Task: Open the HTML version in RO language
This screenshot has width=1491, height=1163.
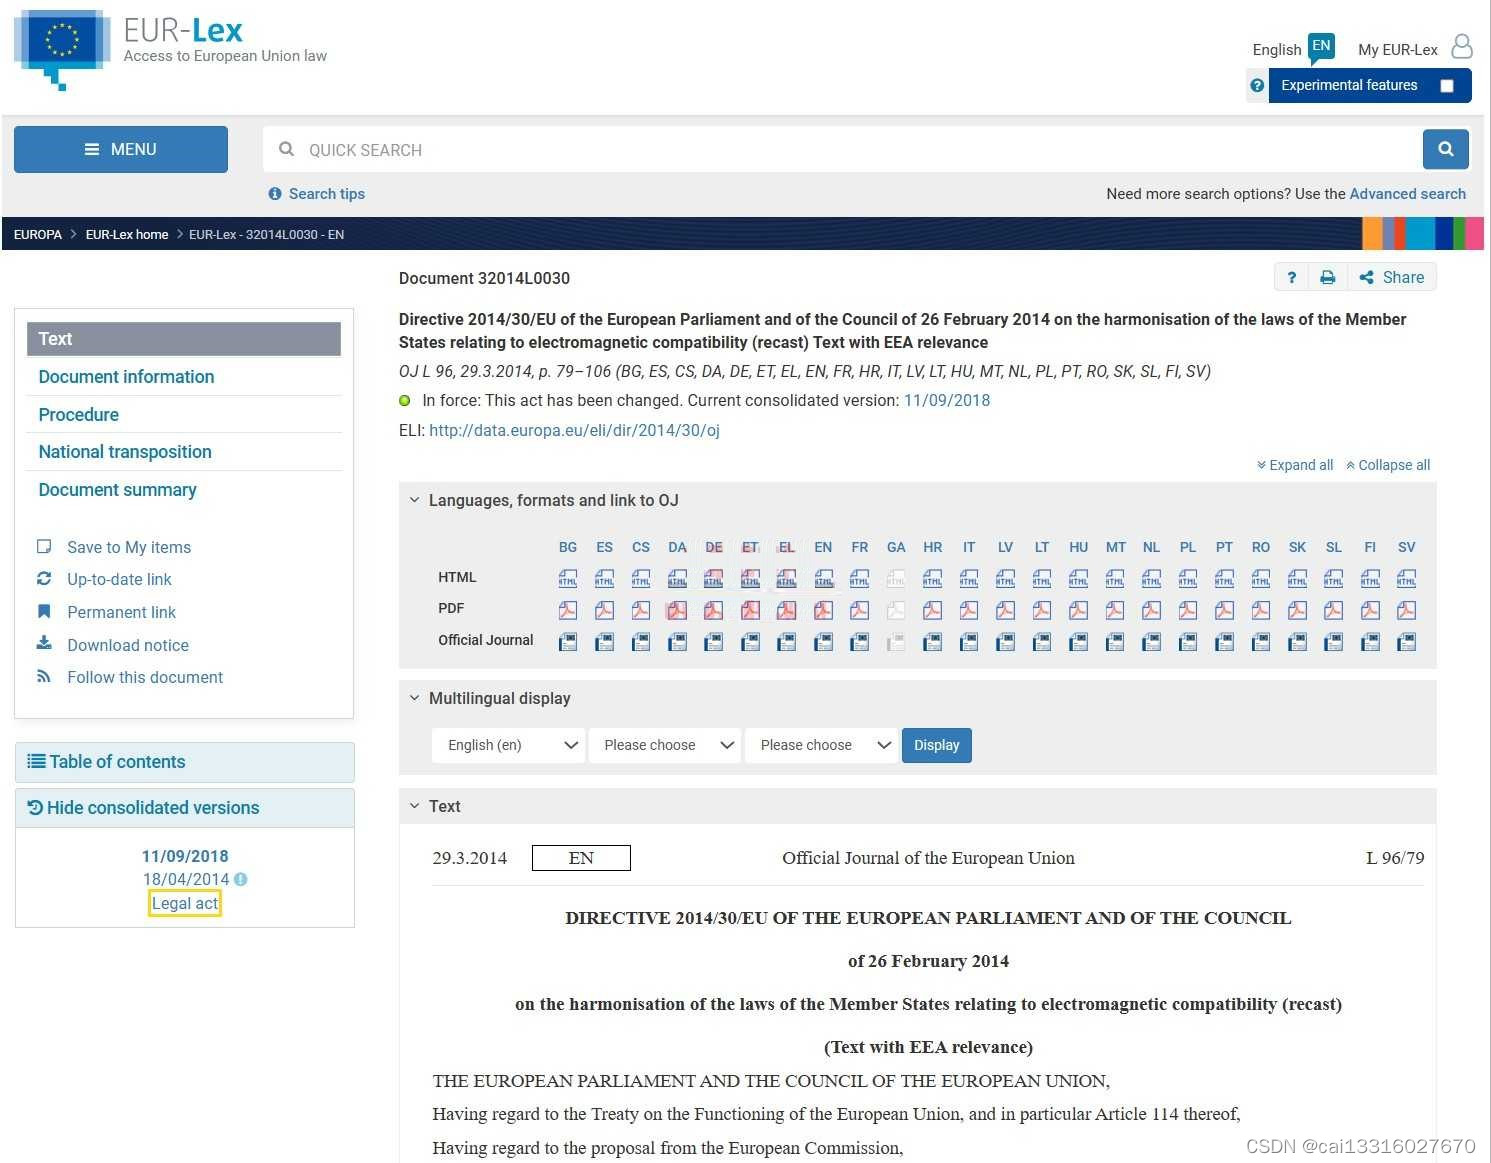Action: coord(1261,578)
